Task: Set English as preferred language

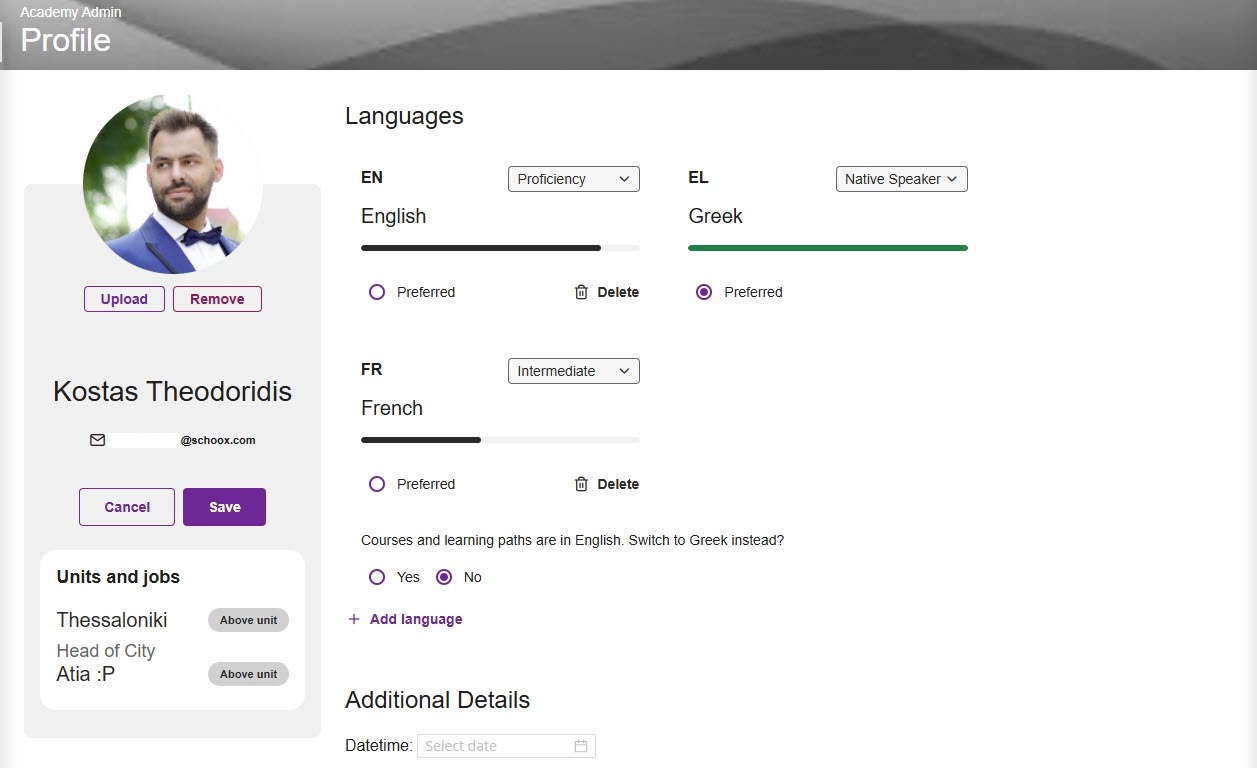Action: coord(377,292)
